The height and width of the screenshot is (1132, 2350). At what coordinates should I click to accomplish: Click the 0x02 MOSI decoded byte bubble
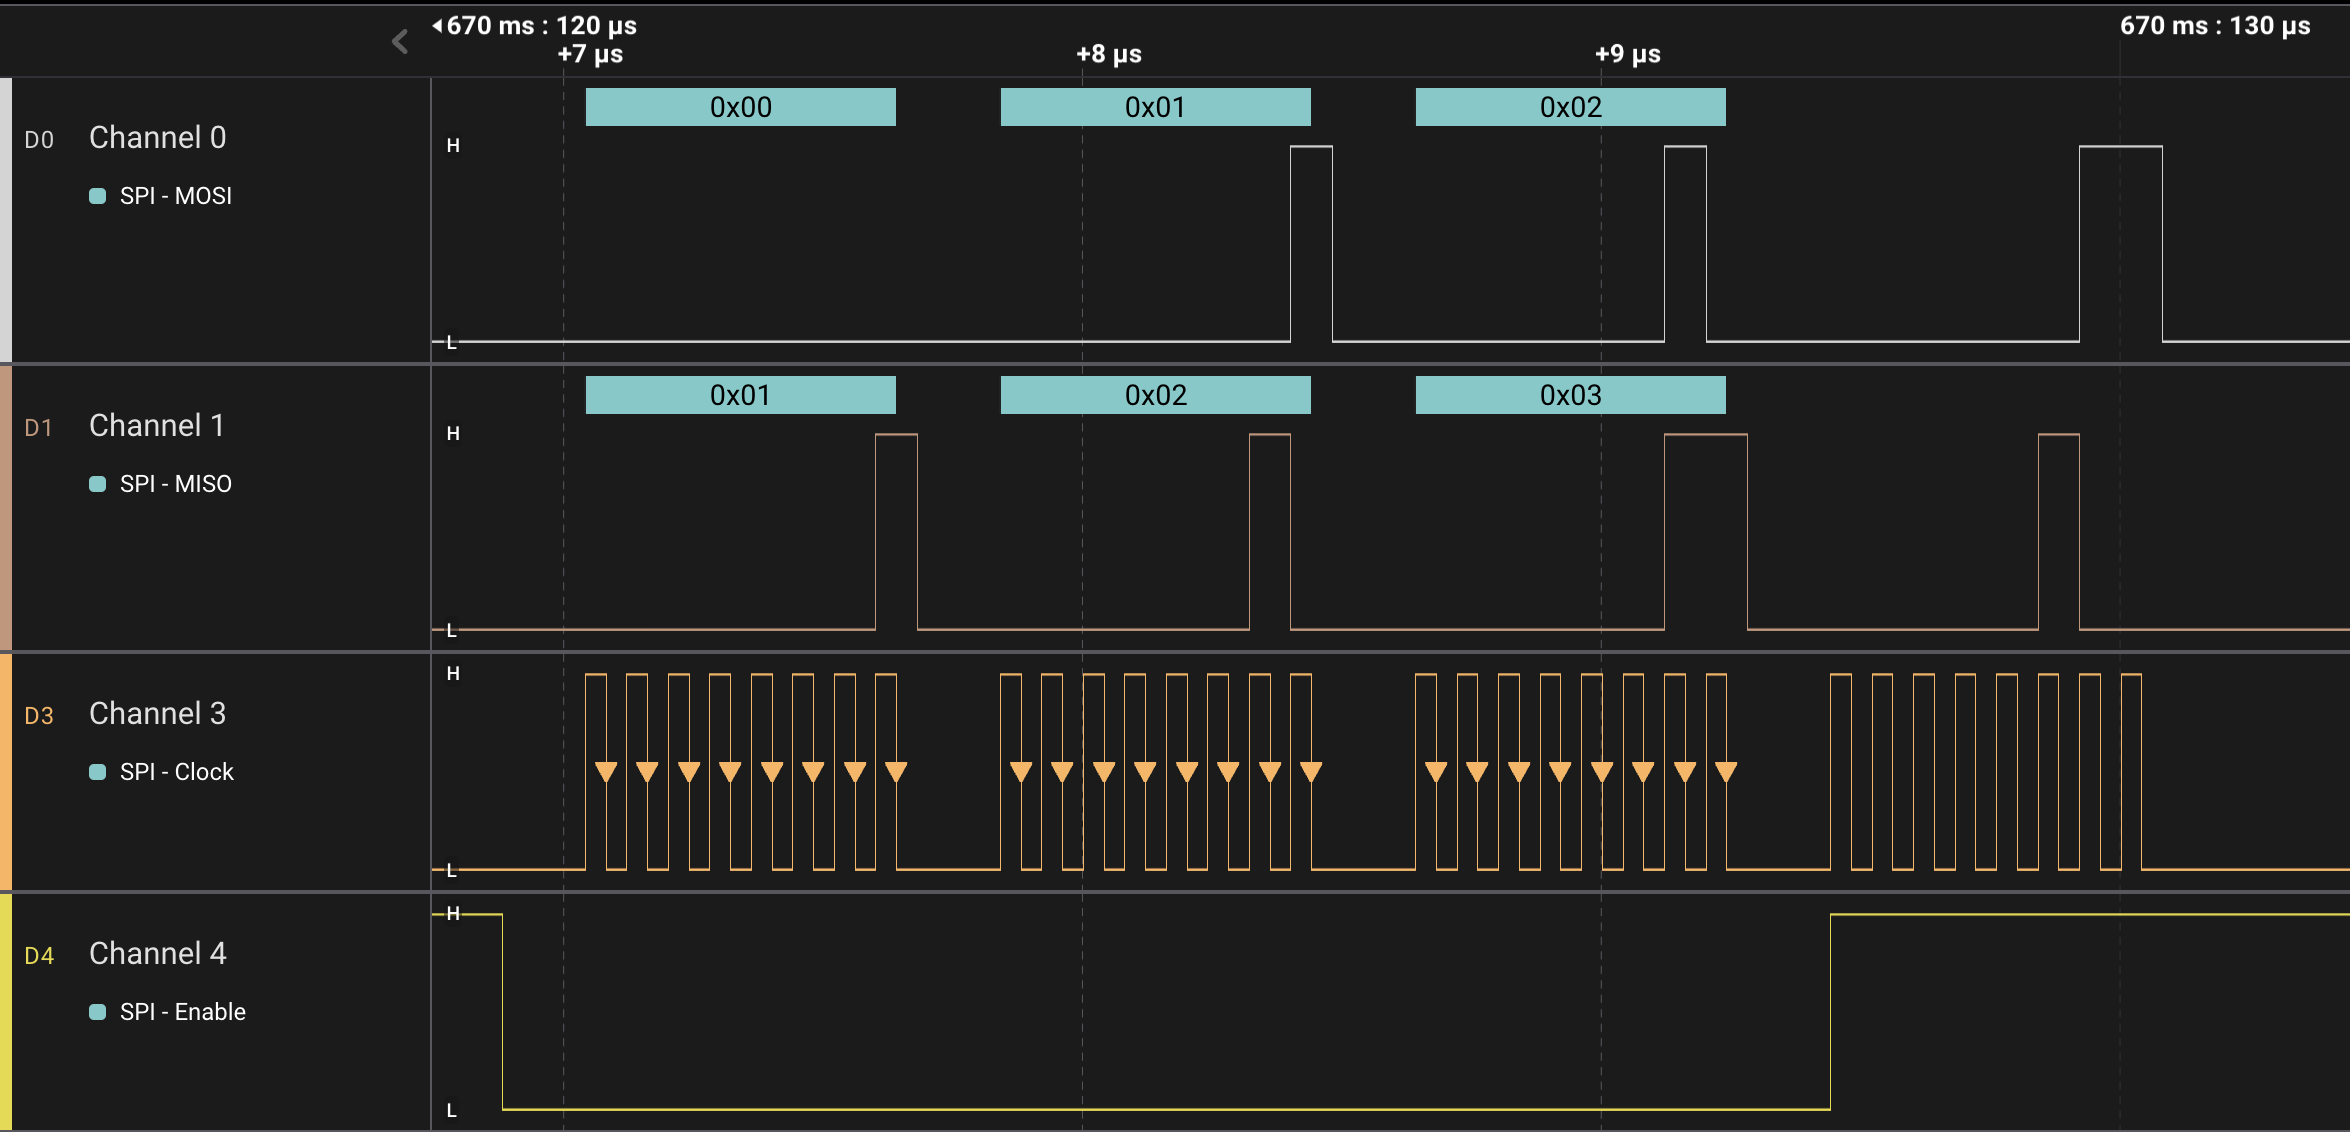point(1570,107)
